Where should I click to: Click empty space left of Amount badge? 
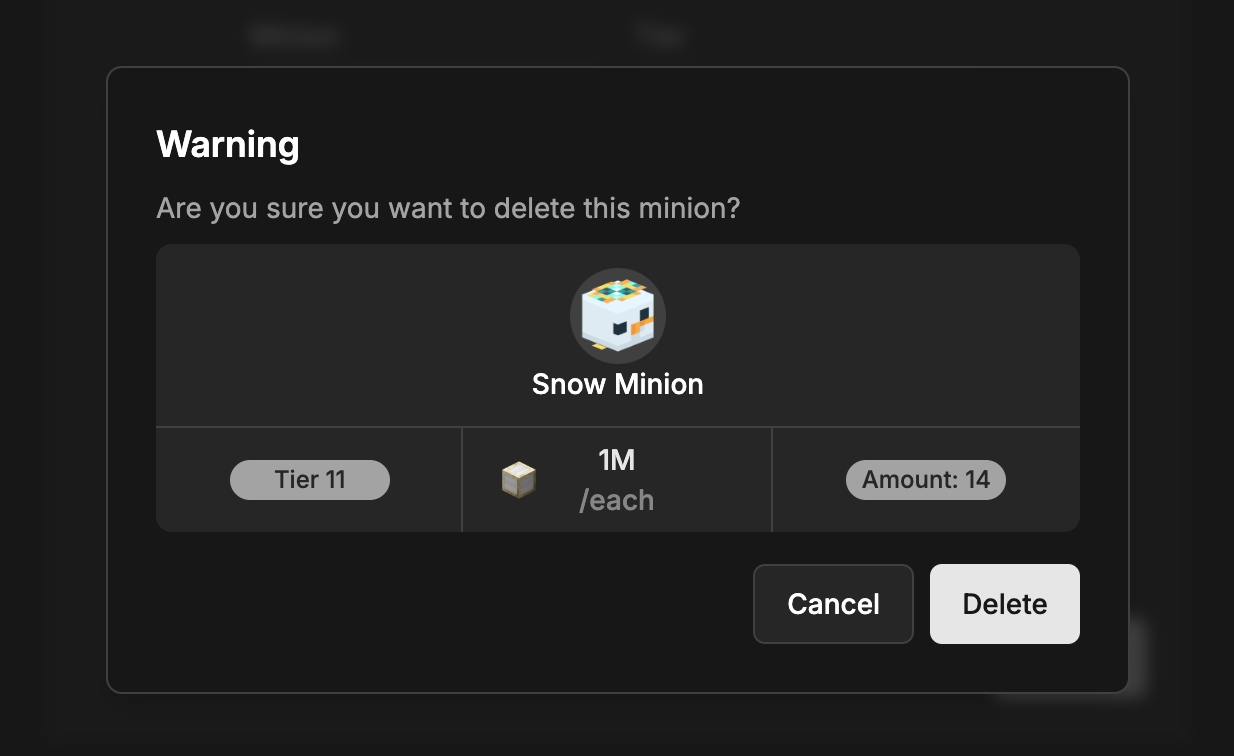808,480
